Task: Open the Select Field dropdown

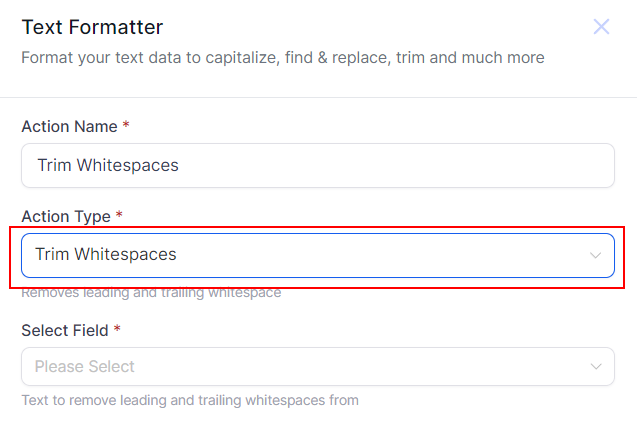Action: (x=317, y=367)
